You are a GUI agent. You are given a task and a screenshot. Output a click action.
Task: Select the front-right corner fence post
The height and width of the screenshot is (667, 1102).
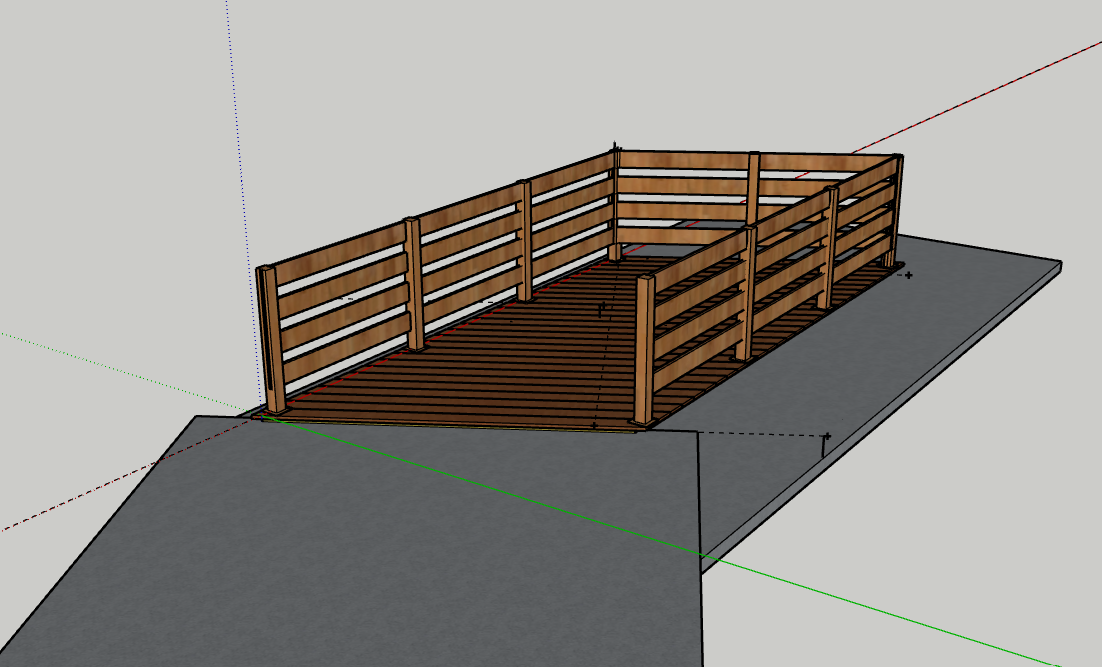click(x=644, y=350)
